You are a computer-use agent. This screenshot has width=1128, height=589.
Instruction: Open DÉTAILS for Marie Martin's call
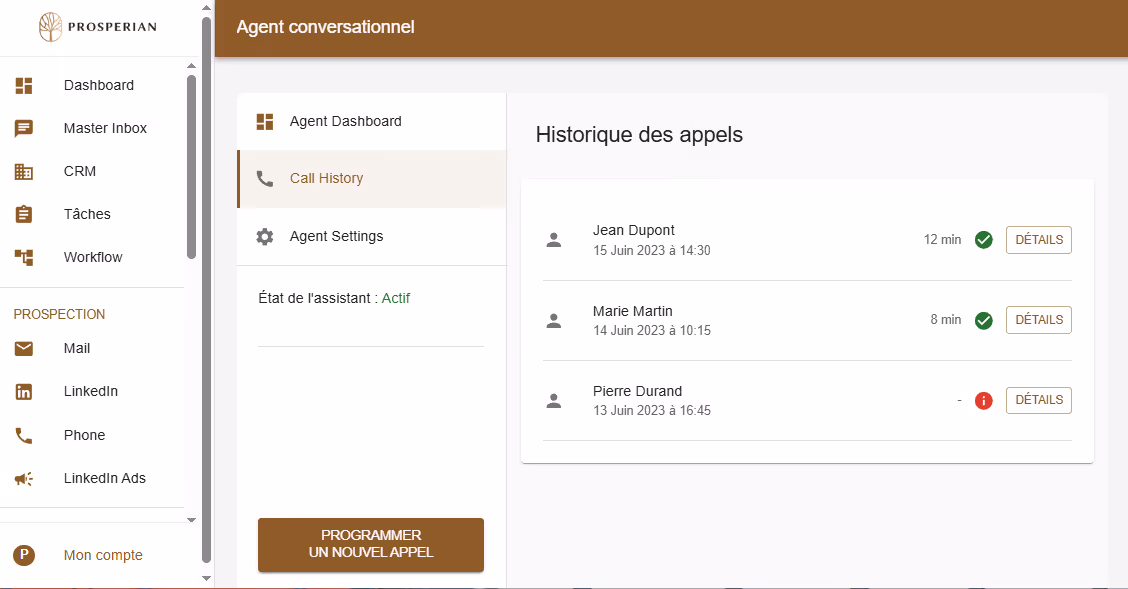[x=1038, y=319]
